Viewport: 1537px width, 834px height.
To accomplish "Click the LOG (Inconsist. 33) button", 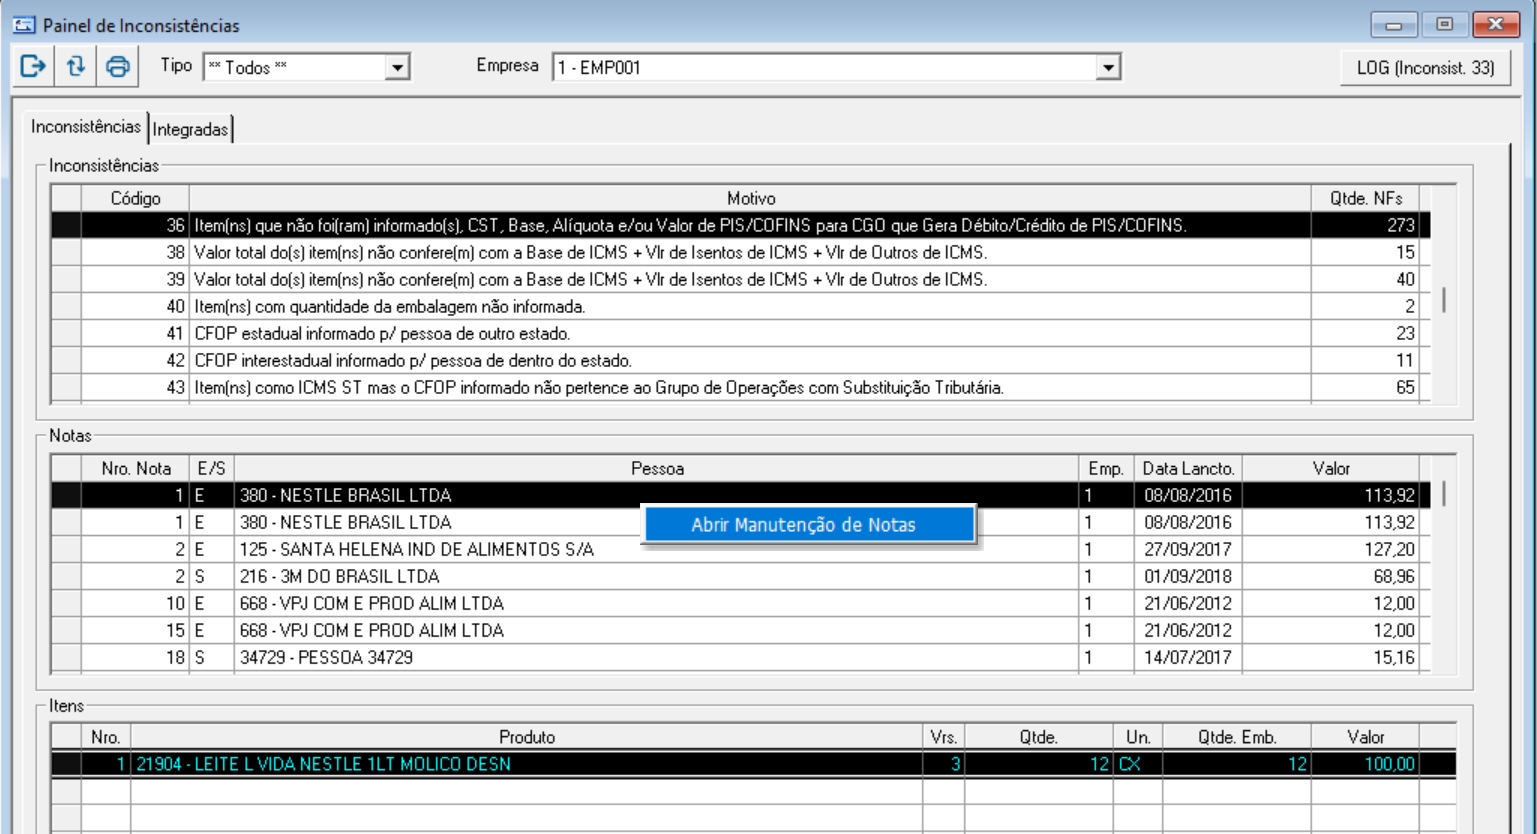I will click(x=1425, y=68).
